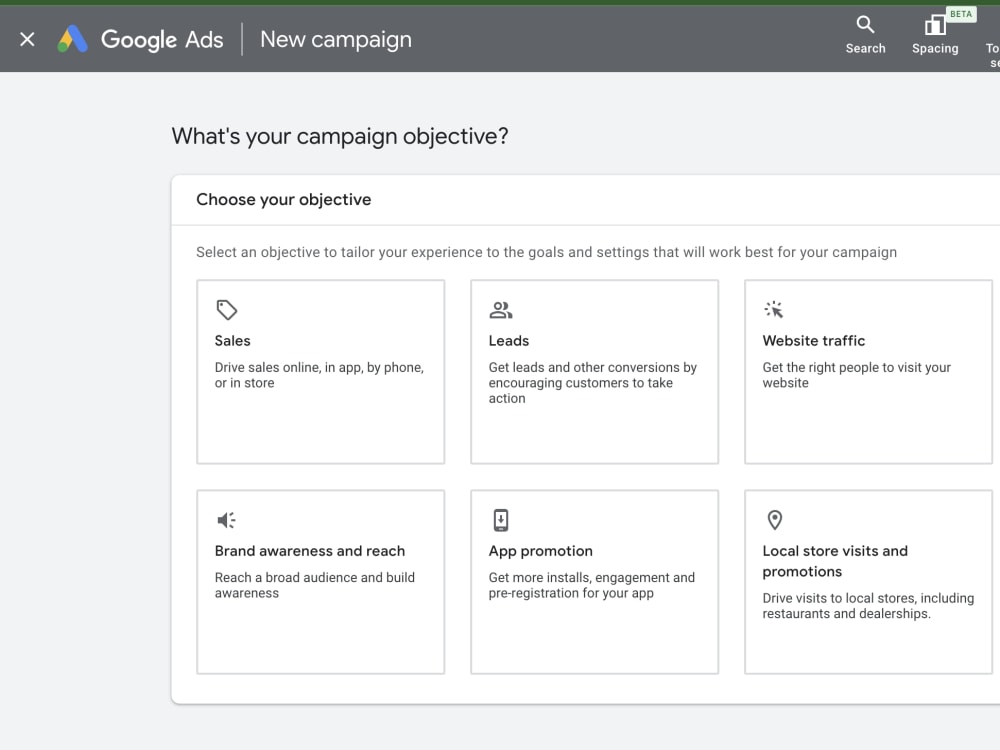Click 'Drive sales online, in app' description

pos(319,375)
